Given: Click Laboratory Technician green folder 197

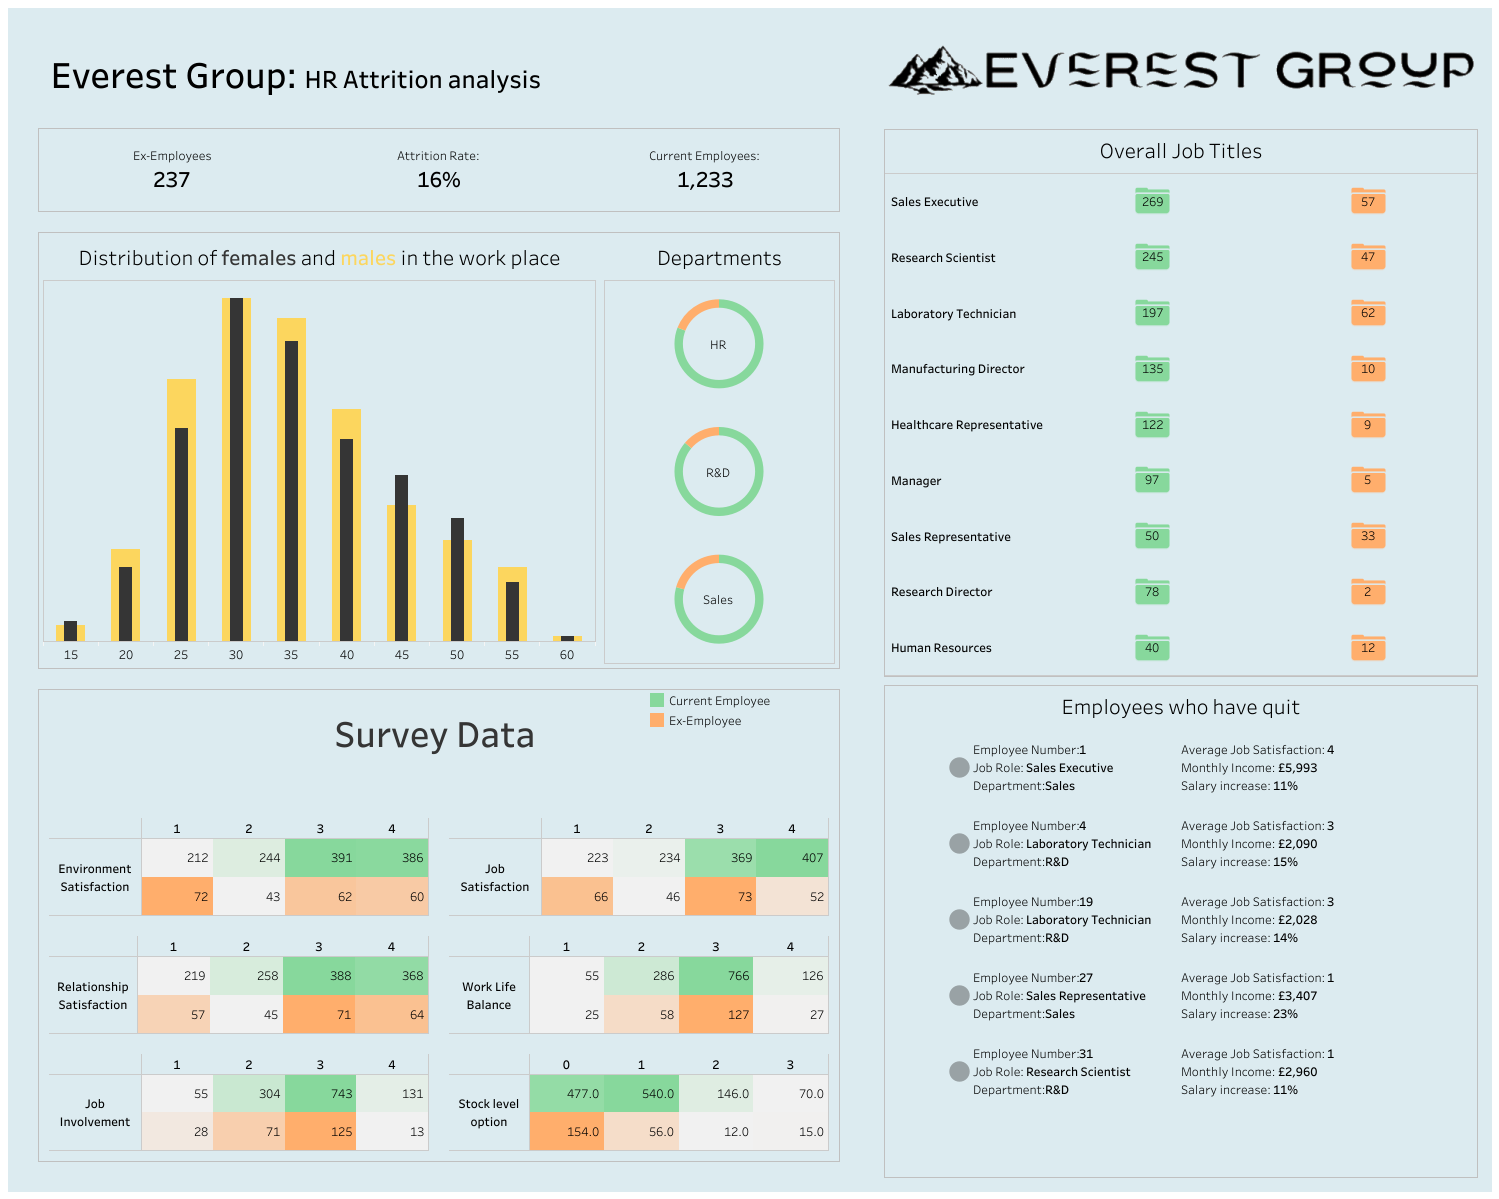Looking at the screenshot, I should (1152, 313).
